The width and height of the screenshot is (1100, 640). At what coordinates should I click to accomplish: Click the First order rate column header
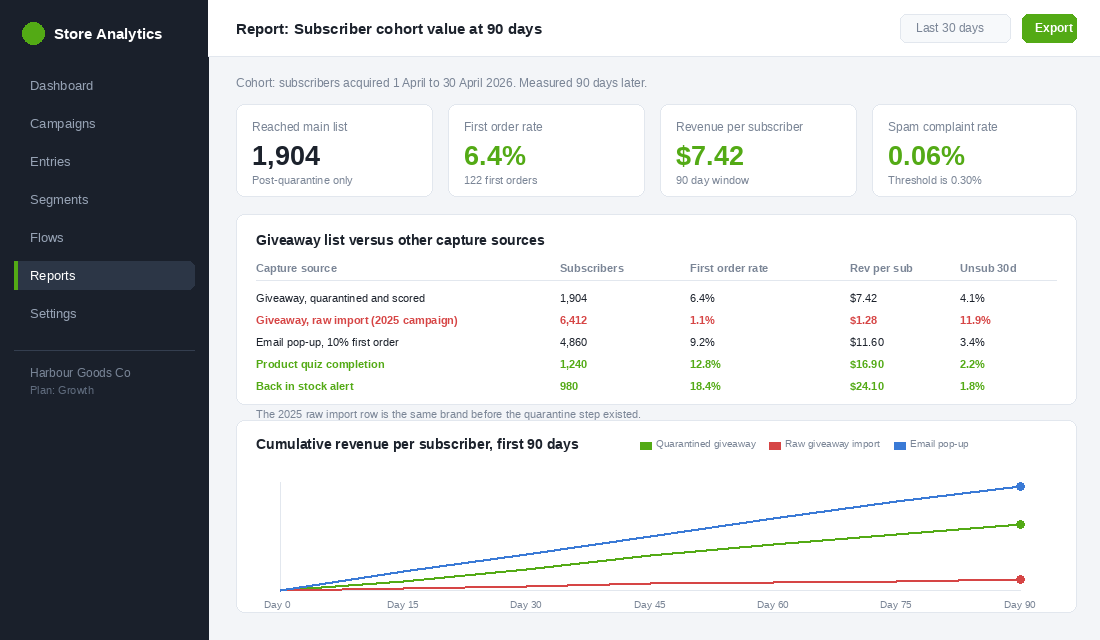point(728,268)
